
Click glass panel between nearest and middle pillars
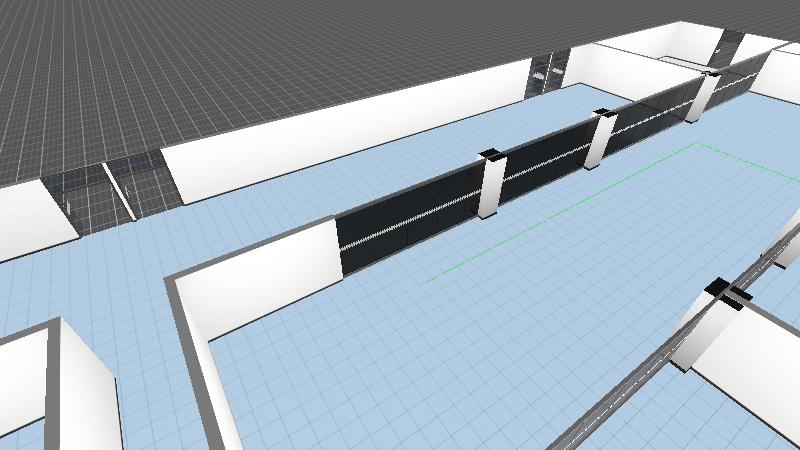pyautogui.click(x=545, y=164)
